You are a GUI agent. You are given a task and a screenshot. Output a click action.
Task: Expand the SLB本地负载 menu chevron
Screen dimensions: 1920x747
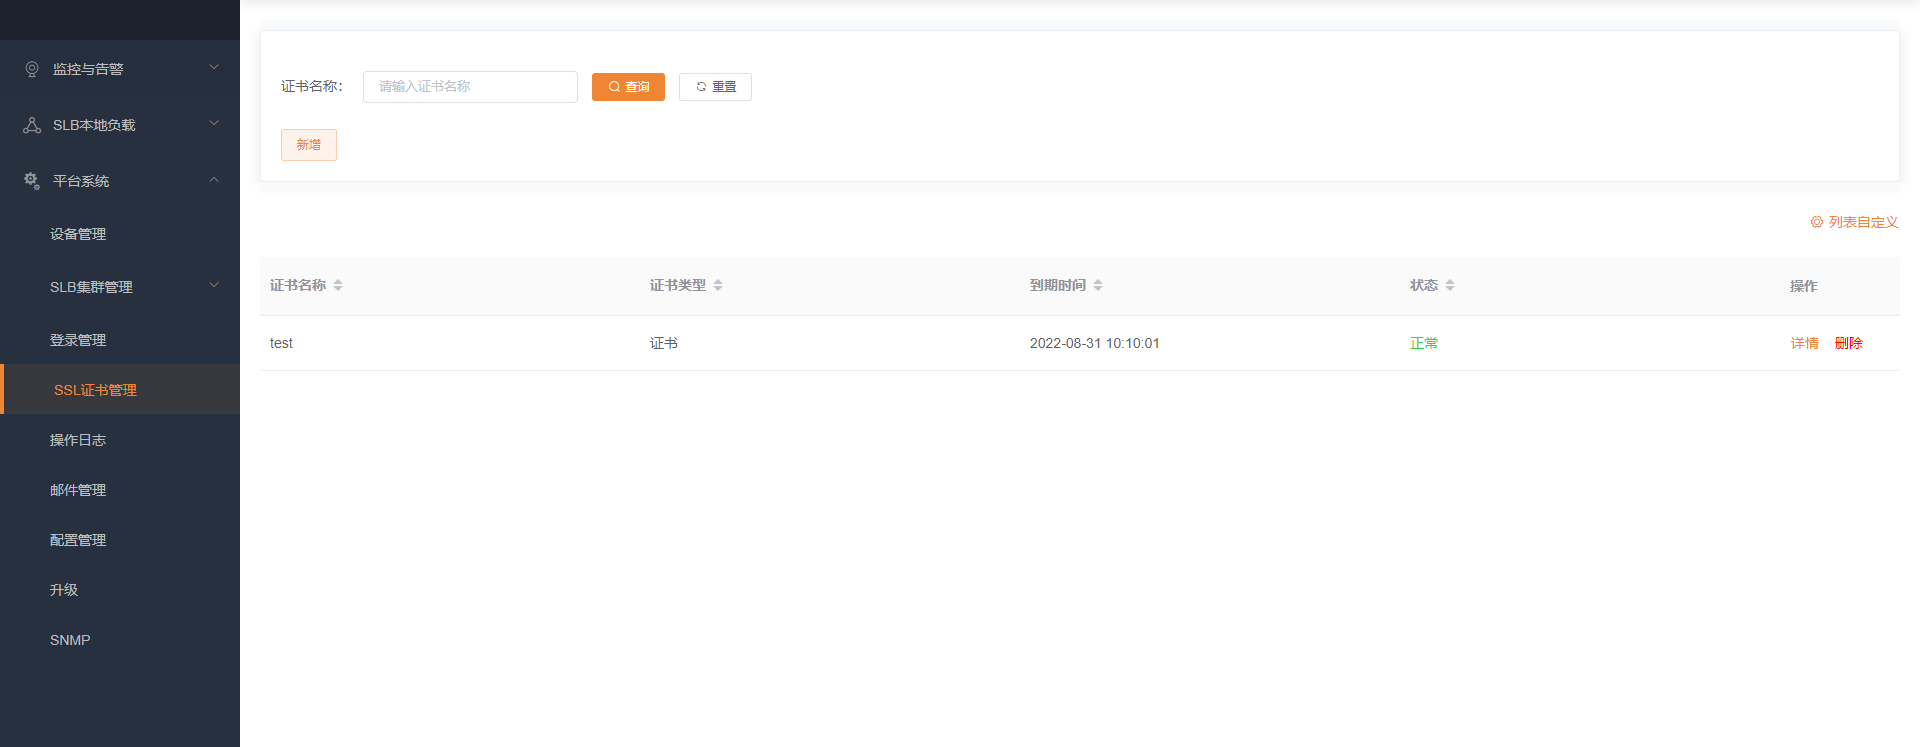(213, 124)
